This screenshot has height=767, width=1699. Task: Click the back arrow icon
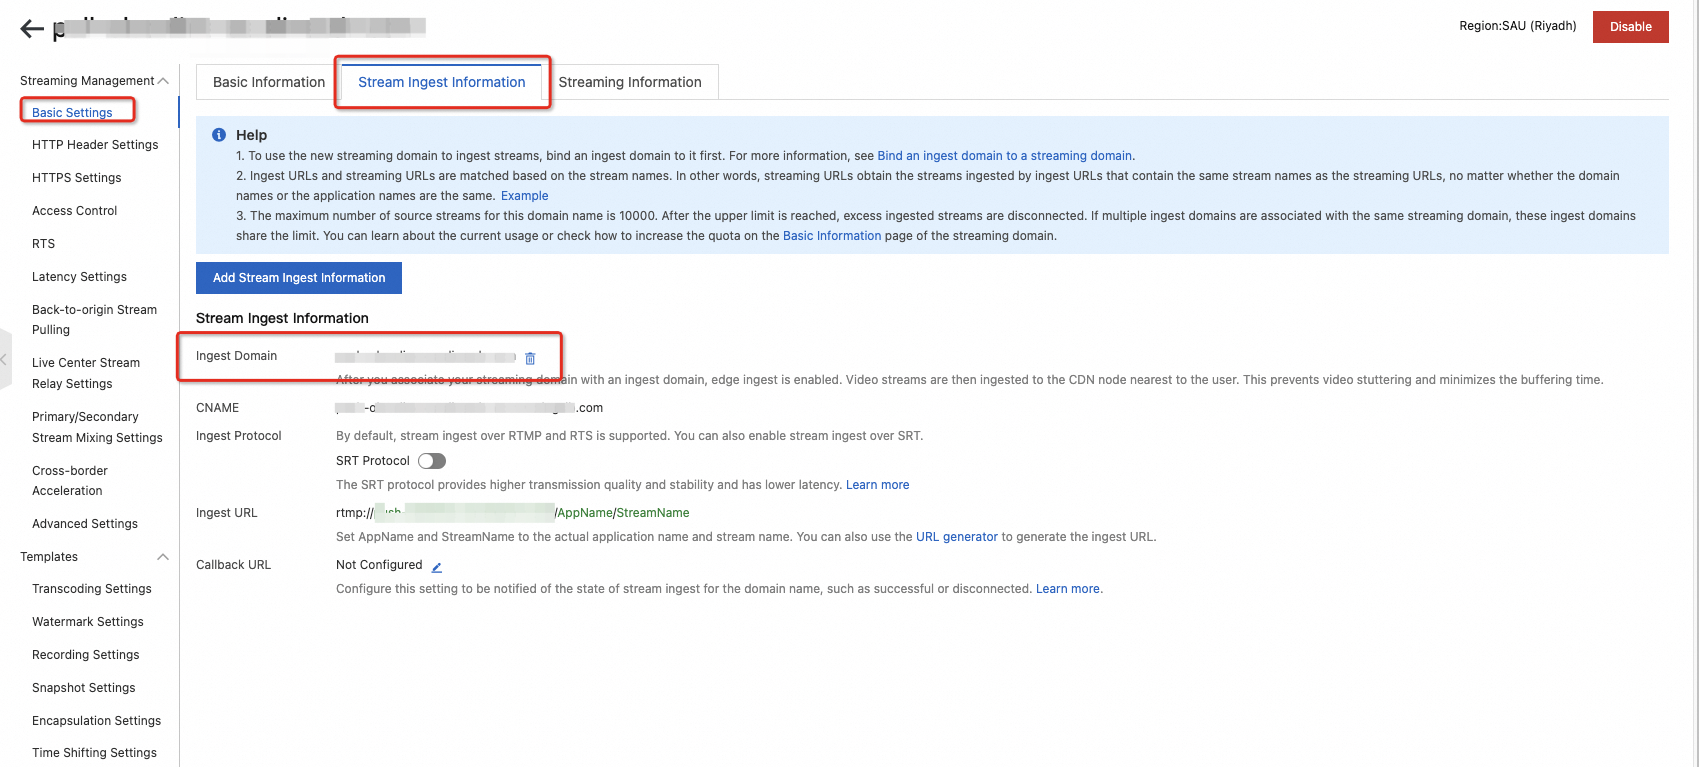(x=32, y=29)
